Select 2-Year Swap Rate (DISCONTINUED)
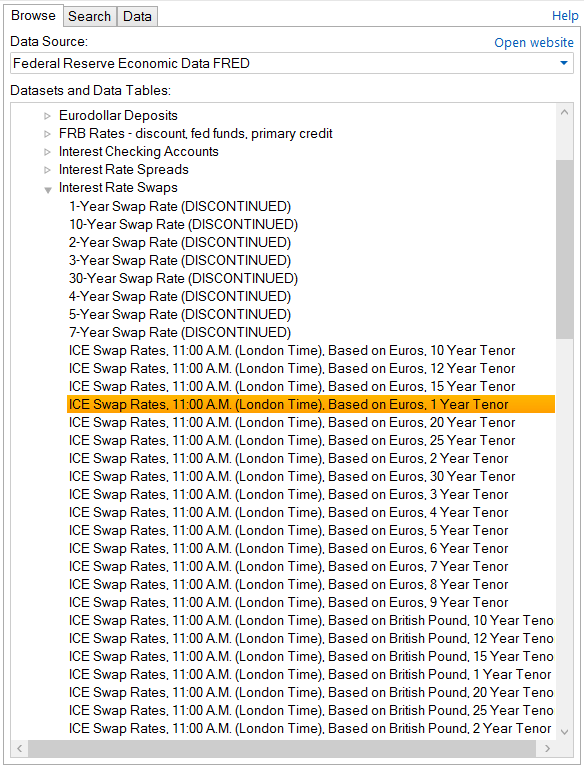 [x=180, y=242]
